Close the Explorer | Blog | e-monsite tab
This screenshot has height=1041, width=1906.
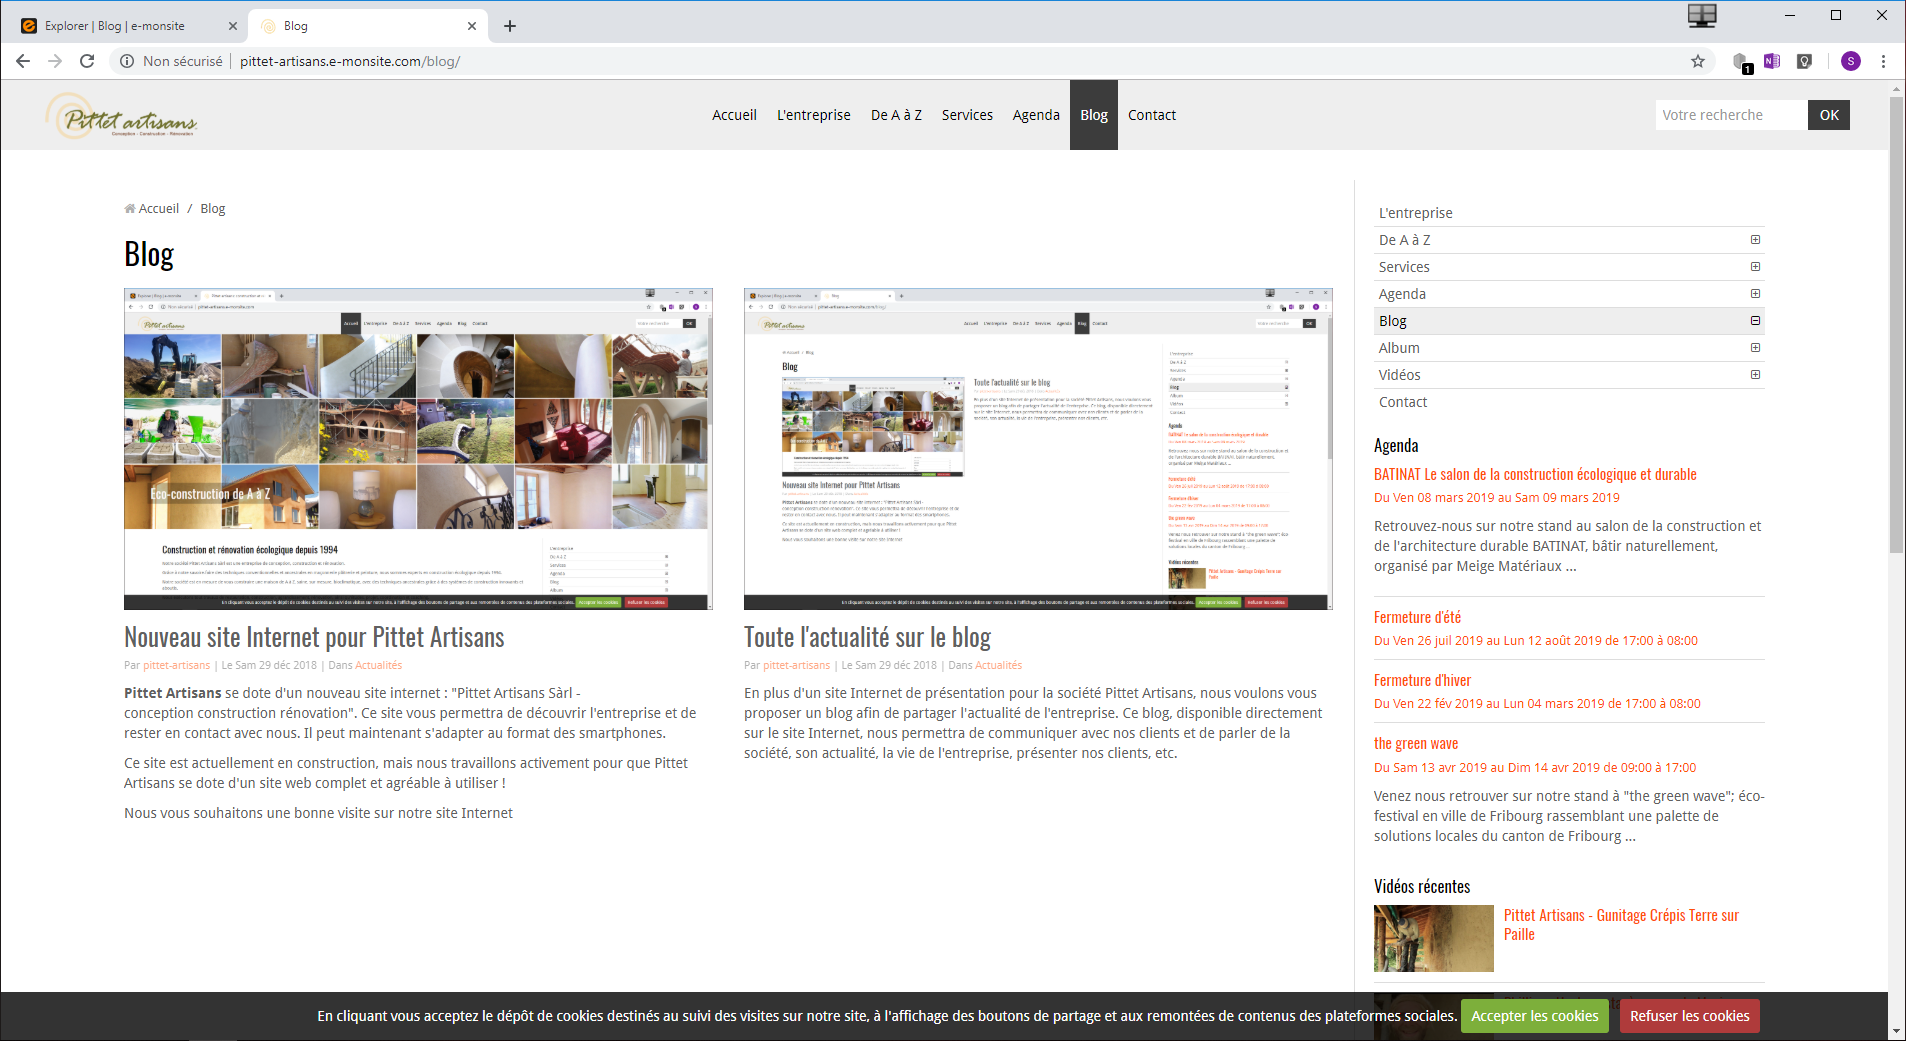233,26
